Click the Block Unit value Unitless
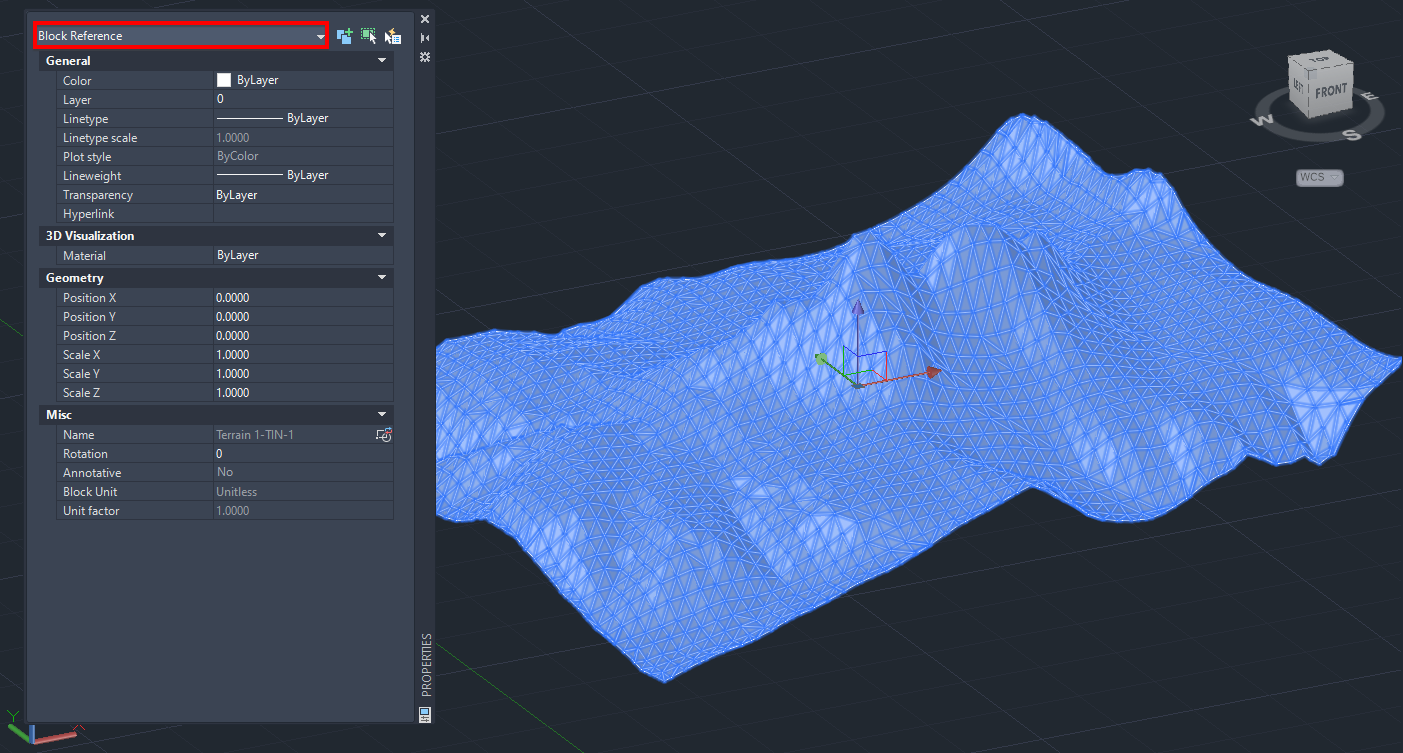This screenshot has height=753, width=1403. (x=237, y=492)
